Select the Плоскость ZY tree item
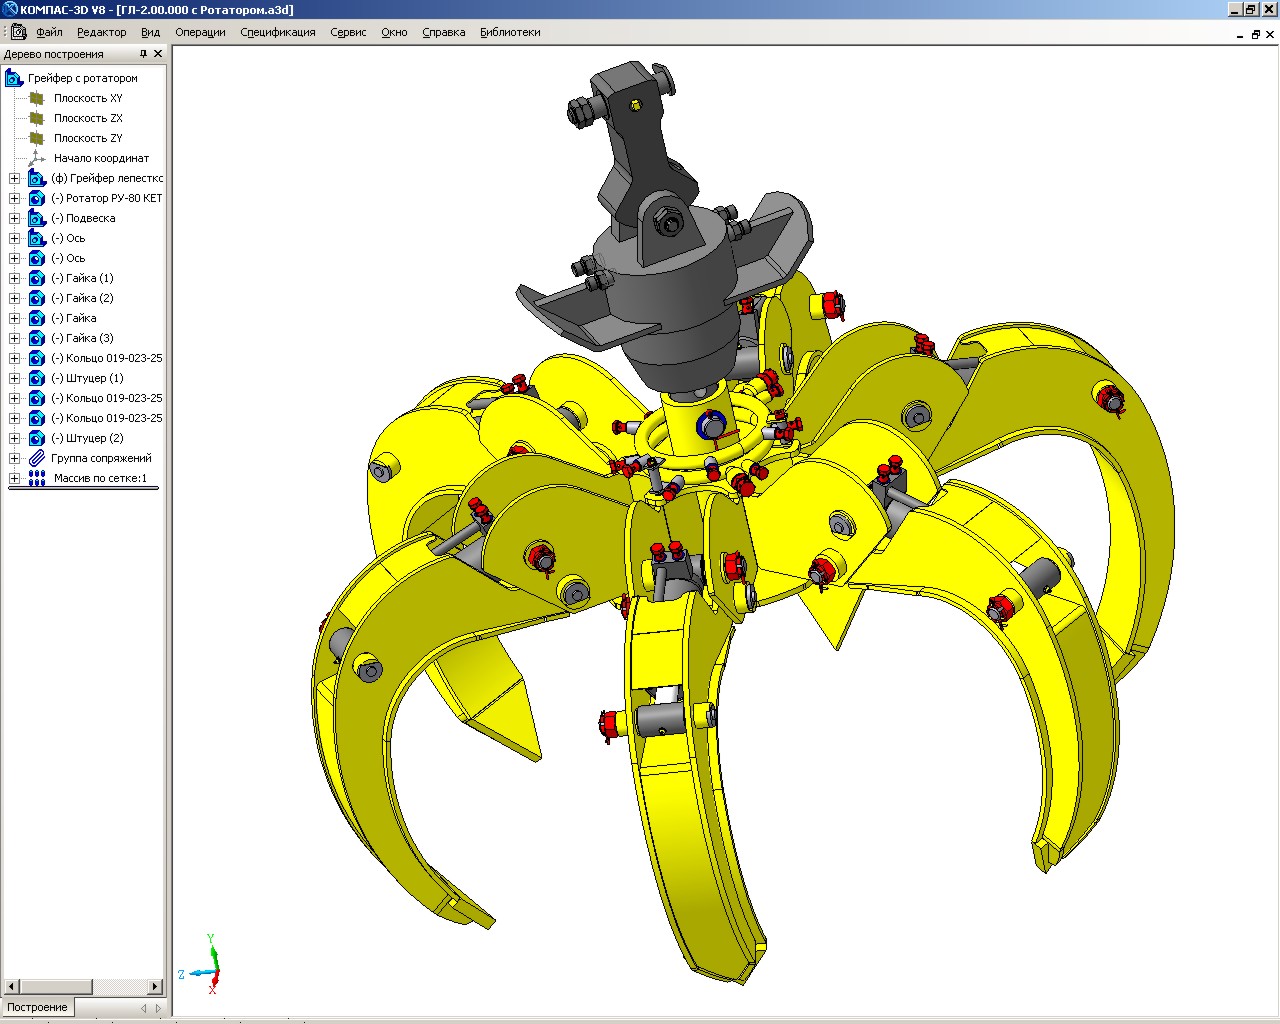 point(88,138)
